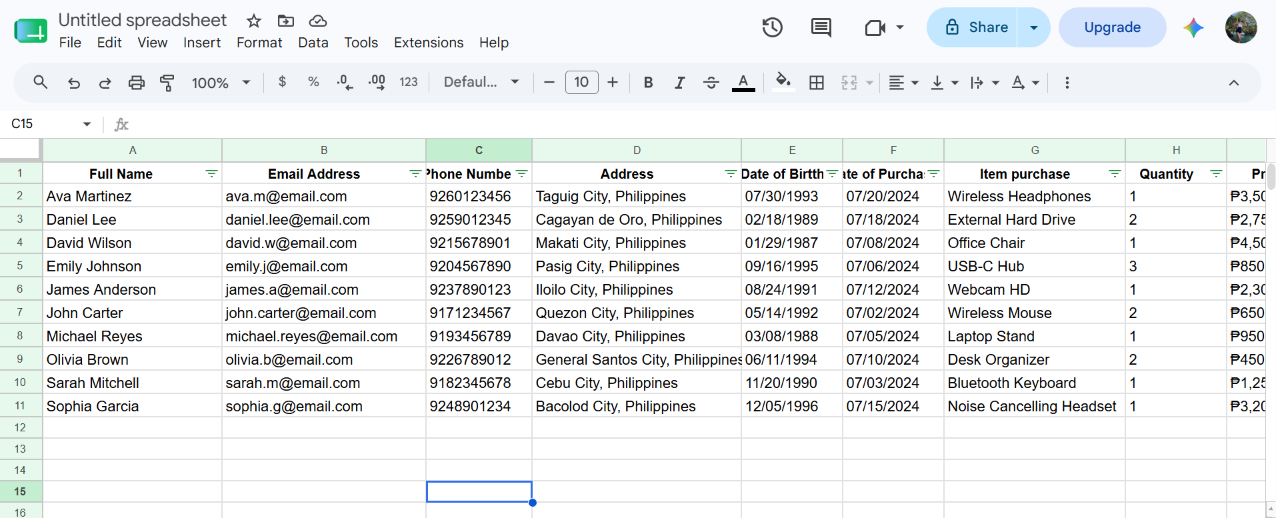Click the formula bar input
Image resolution: width=1276 pixels, height=519 pixels.
(700, 124)
